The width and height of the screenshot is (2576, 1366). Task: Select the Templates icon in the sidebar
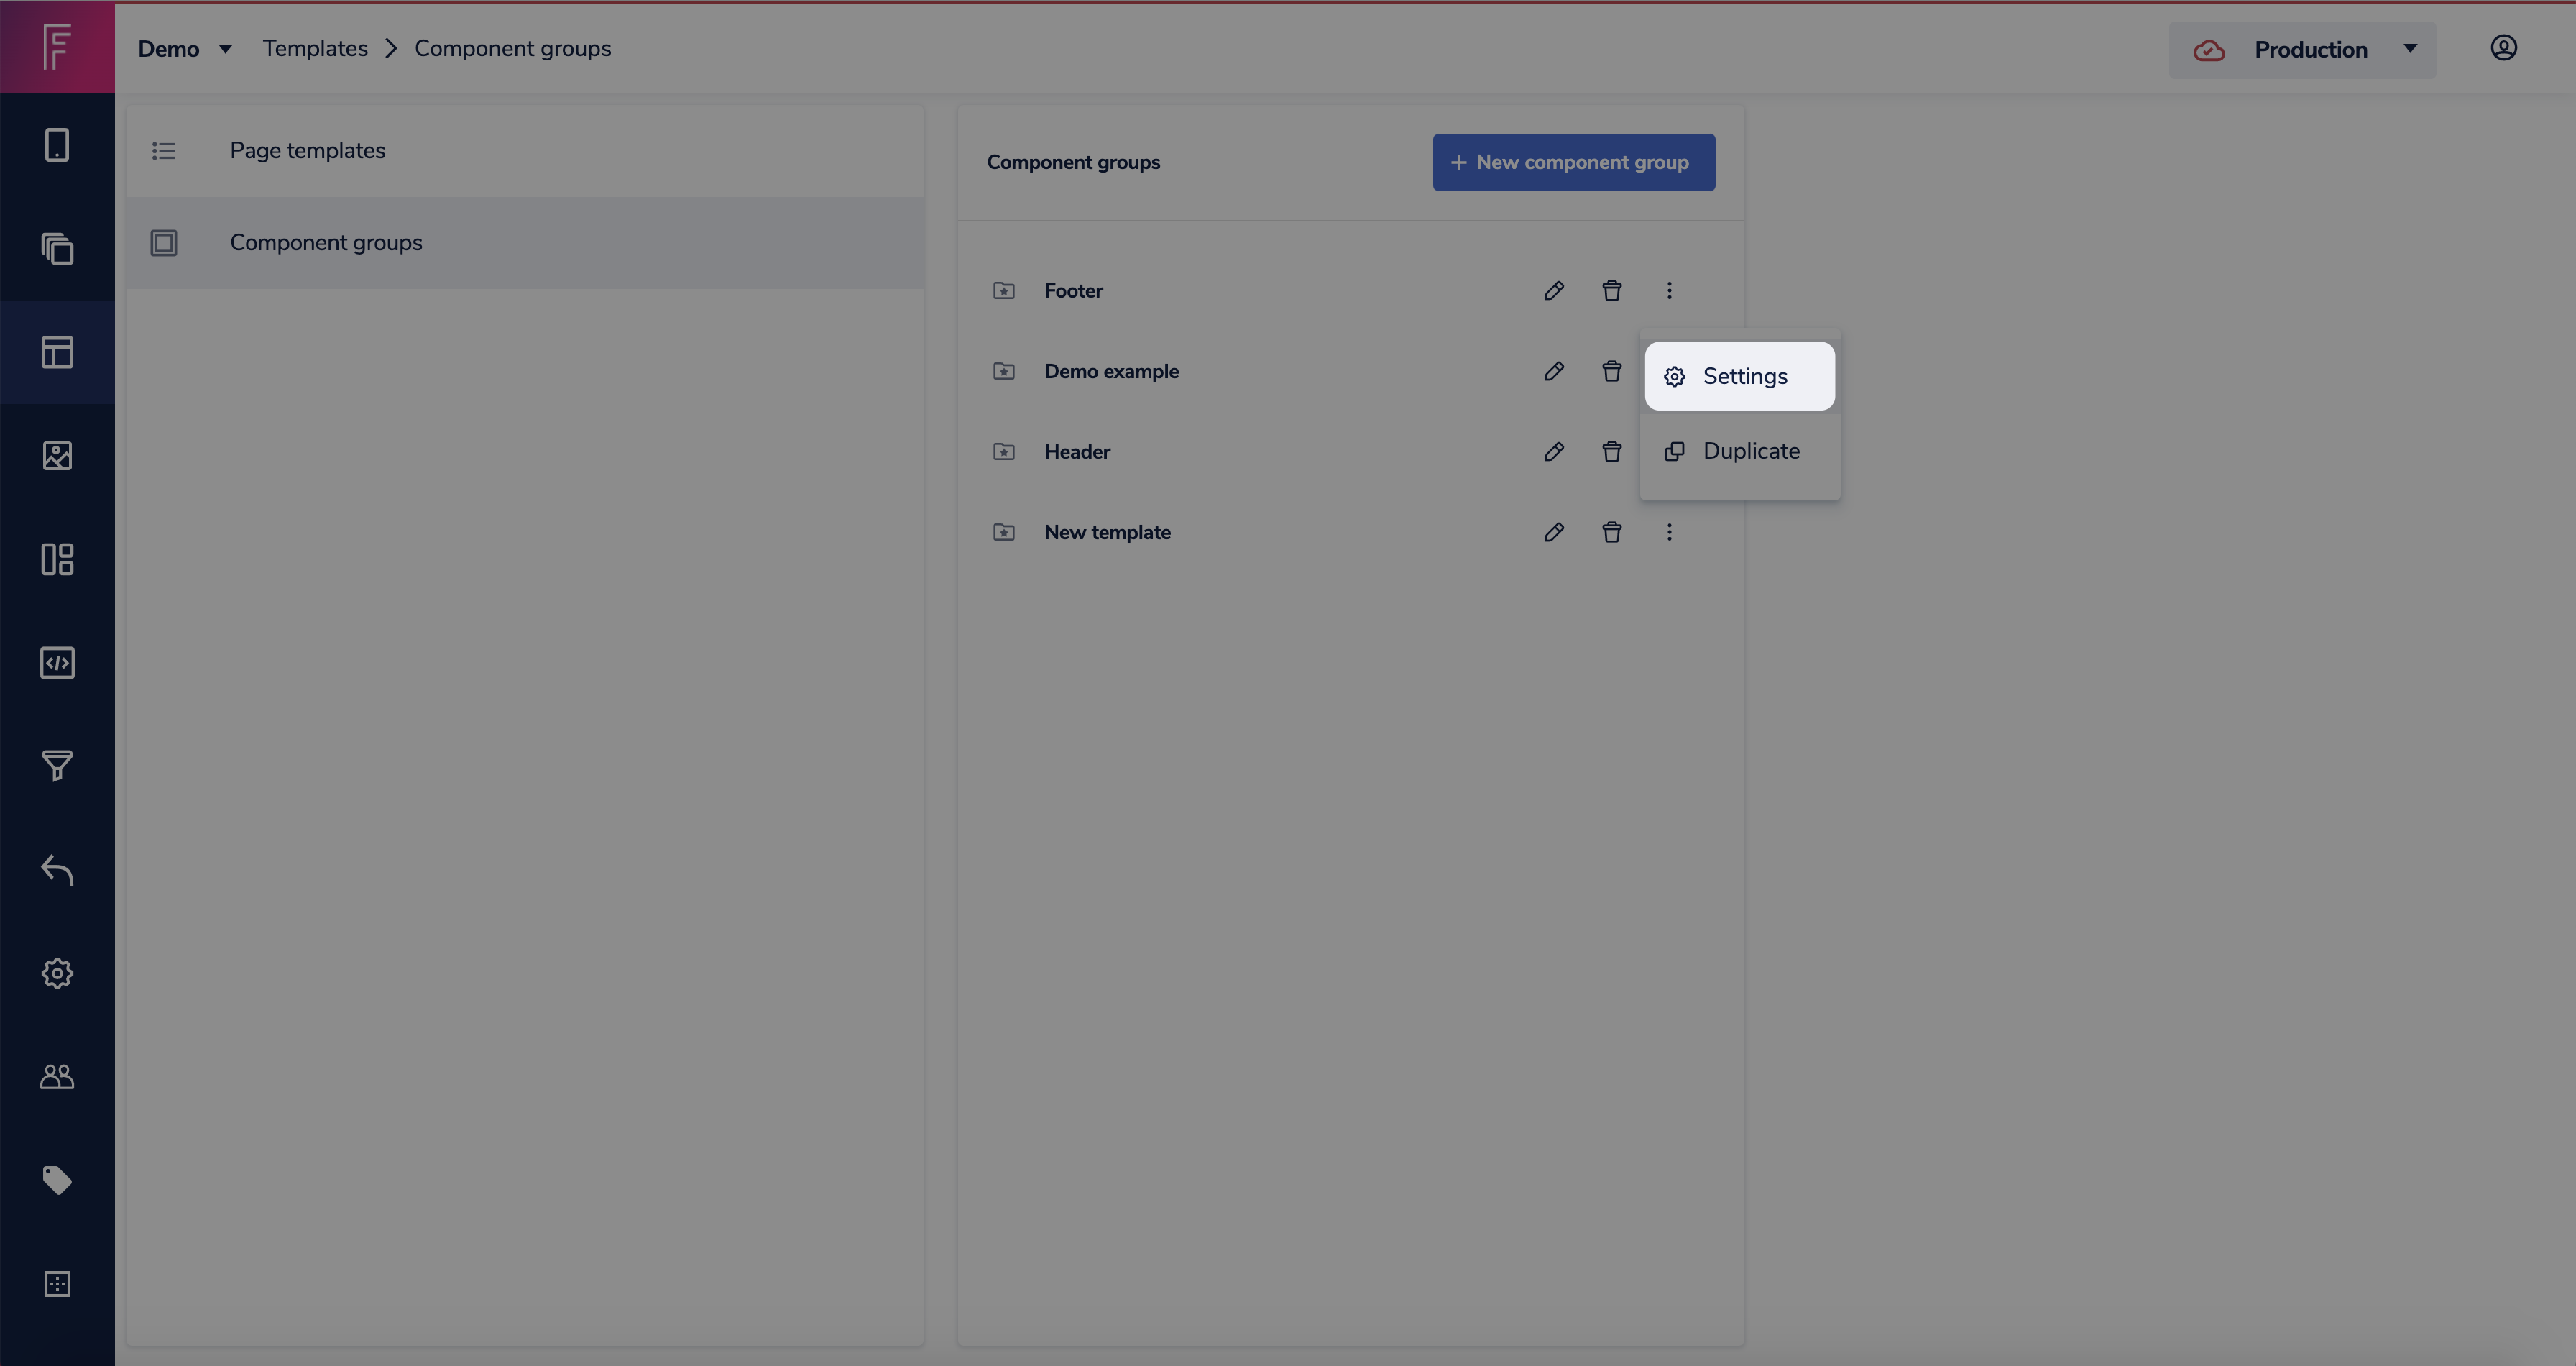tap(57, 352)
